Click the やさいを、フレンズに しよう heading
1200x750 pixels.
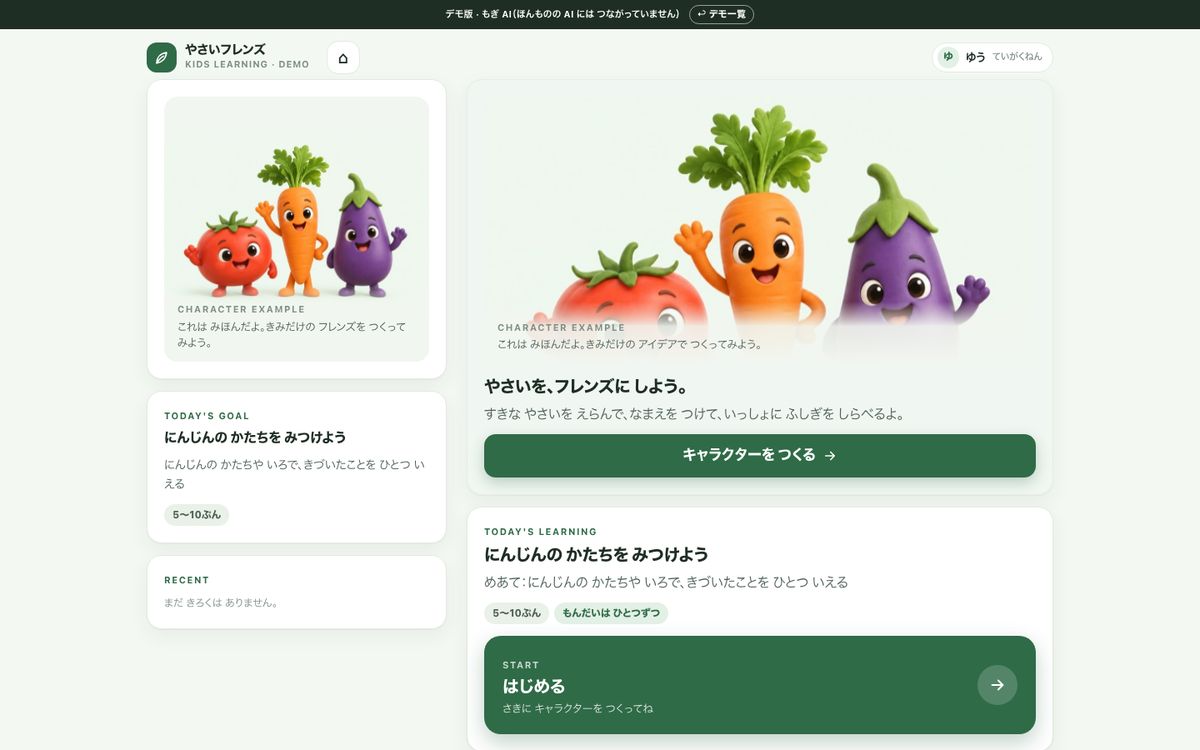pyautogui.click(x=586, y=386)
